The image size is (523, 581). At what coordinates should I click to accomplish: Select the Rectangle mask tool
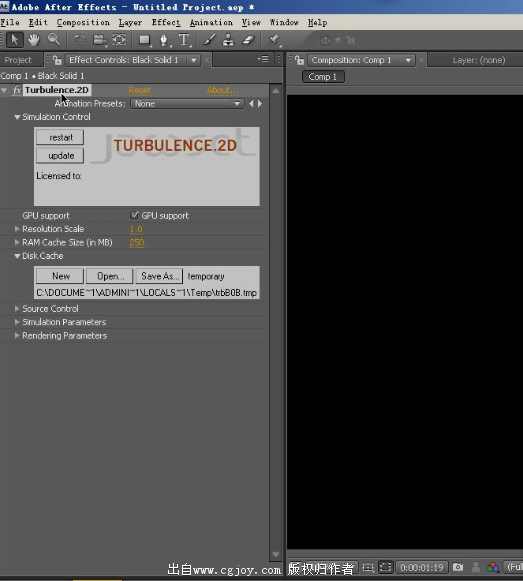145,40
